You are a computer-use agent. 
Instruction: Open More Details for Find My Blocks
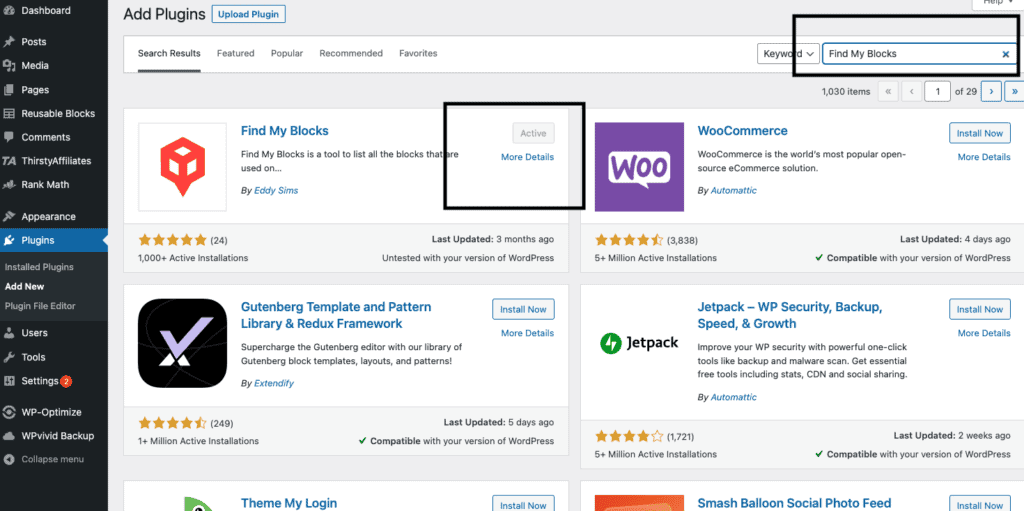click(x=527, y=157)
